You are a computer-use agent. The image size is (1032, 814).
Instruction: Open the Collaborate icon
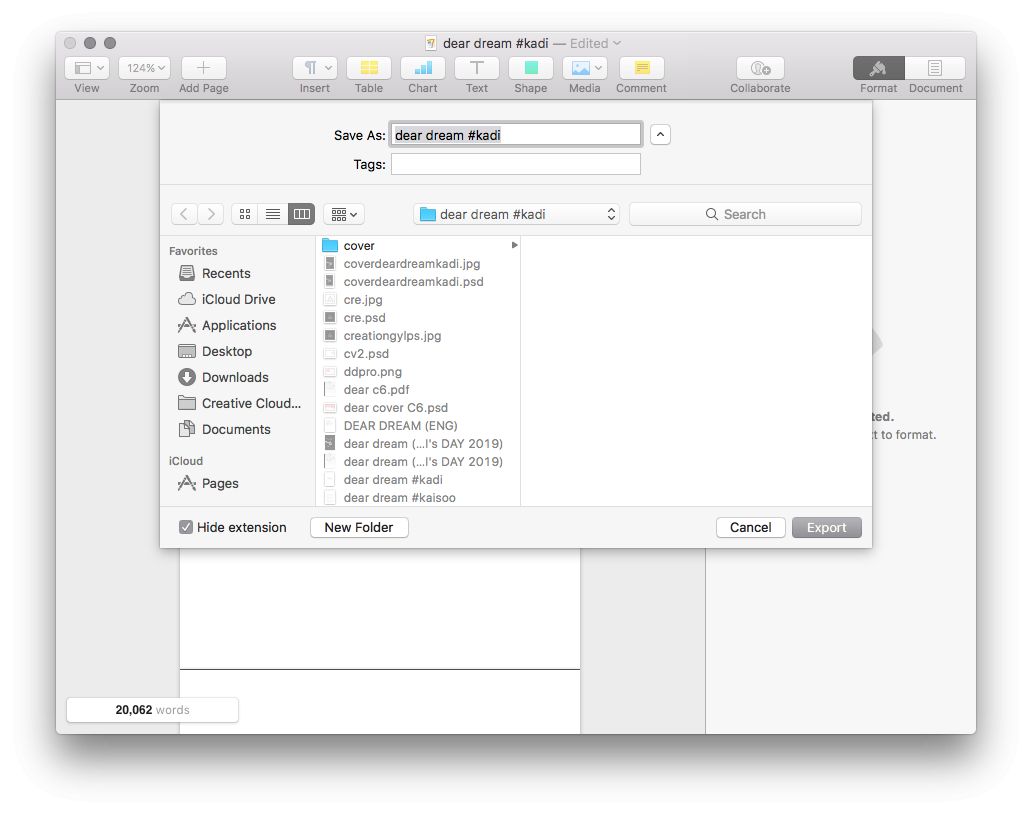759,68
